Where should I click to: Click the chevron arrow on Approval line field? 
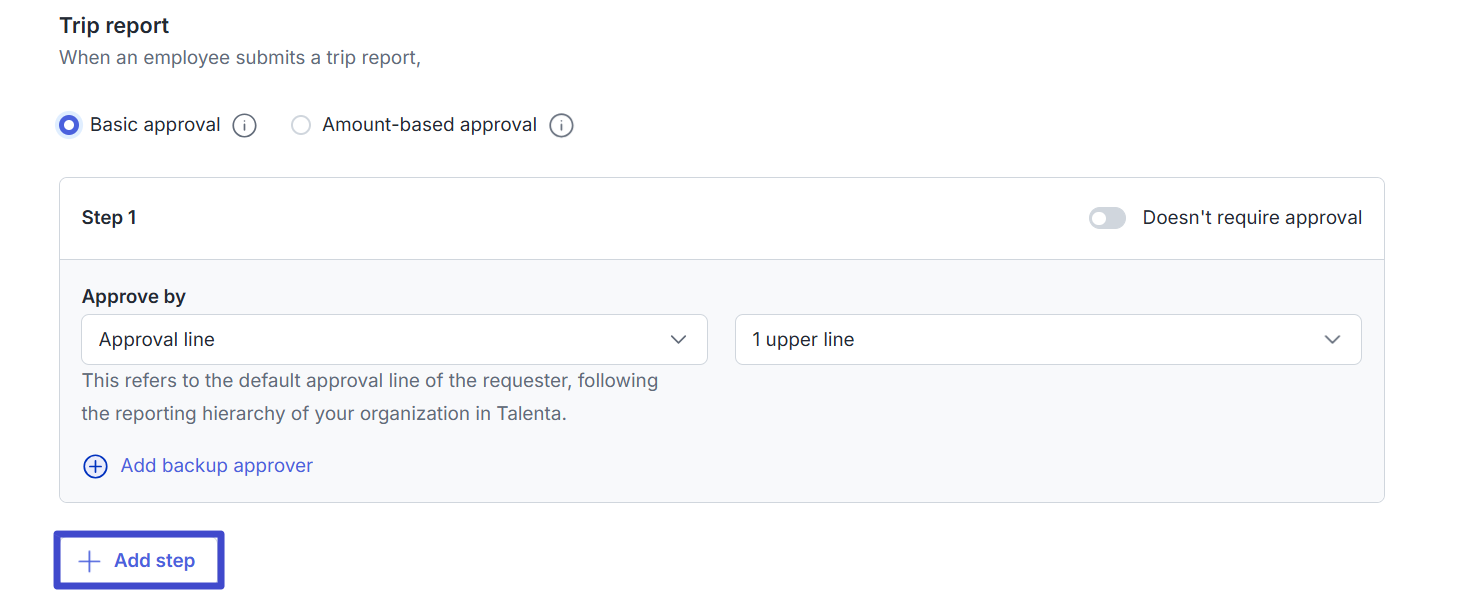click(x=678, y=340)
